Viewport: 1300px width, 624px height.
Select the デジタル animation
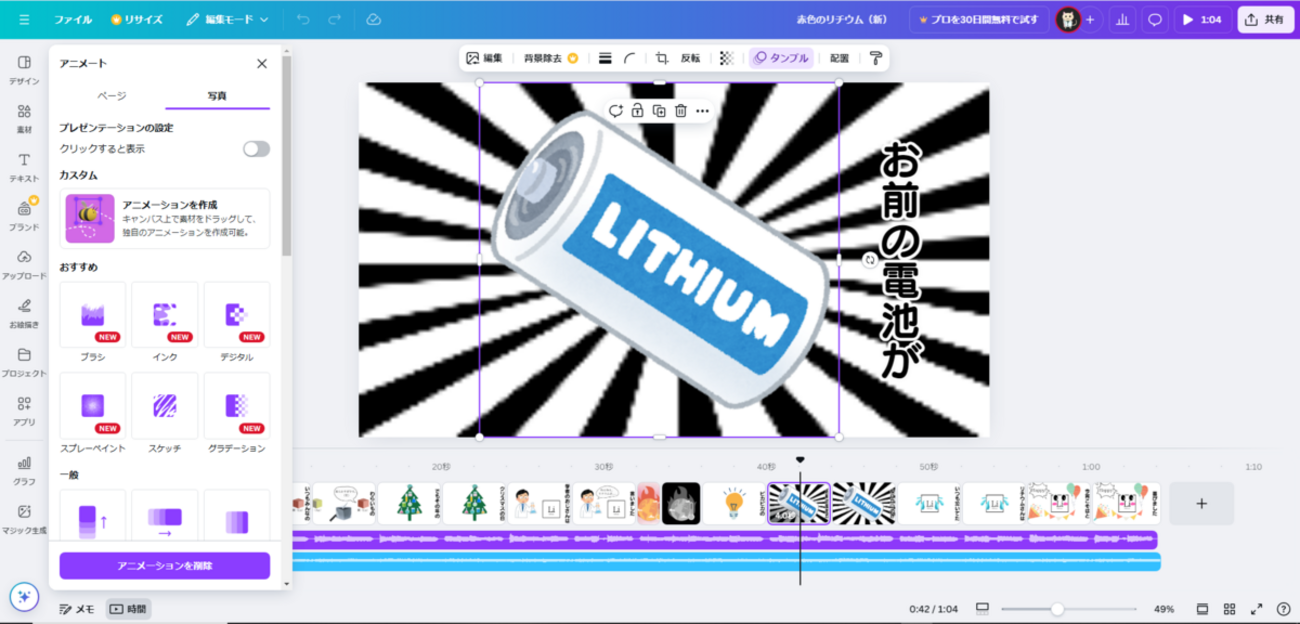tap(237, 322)
